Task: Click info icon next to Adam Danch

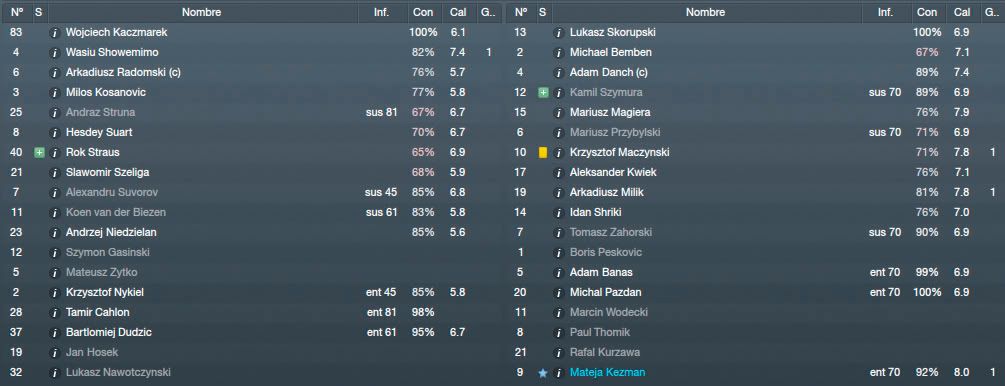Action: click(559, 72)
